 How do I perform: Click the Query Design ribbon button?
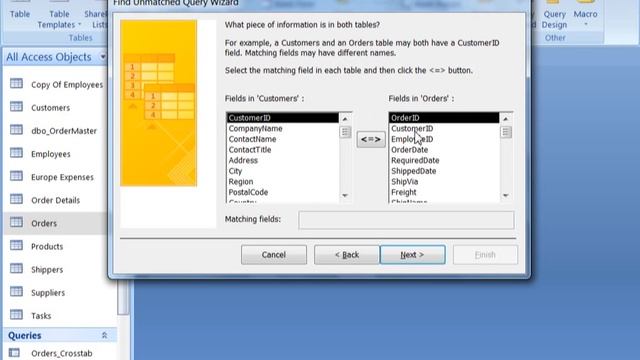click(x=554, y=16)
